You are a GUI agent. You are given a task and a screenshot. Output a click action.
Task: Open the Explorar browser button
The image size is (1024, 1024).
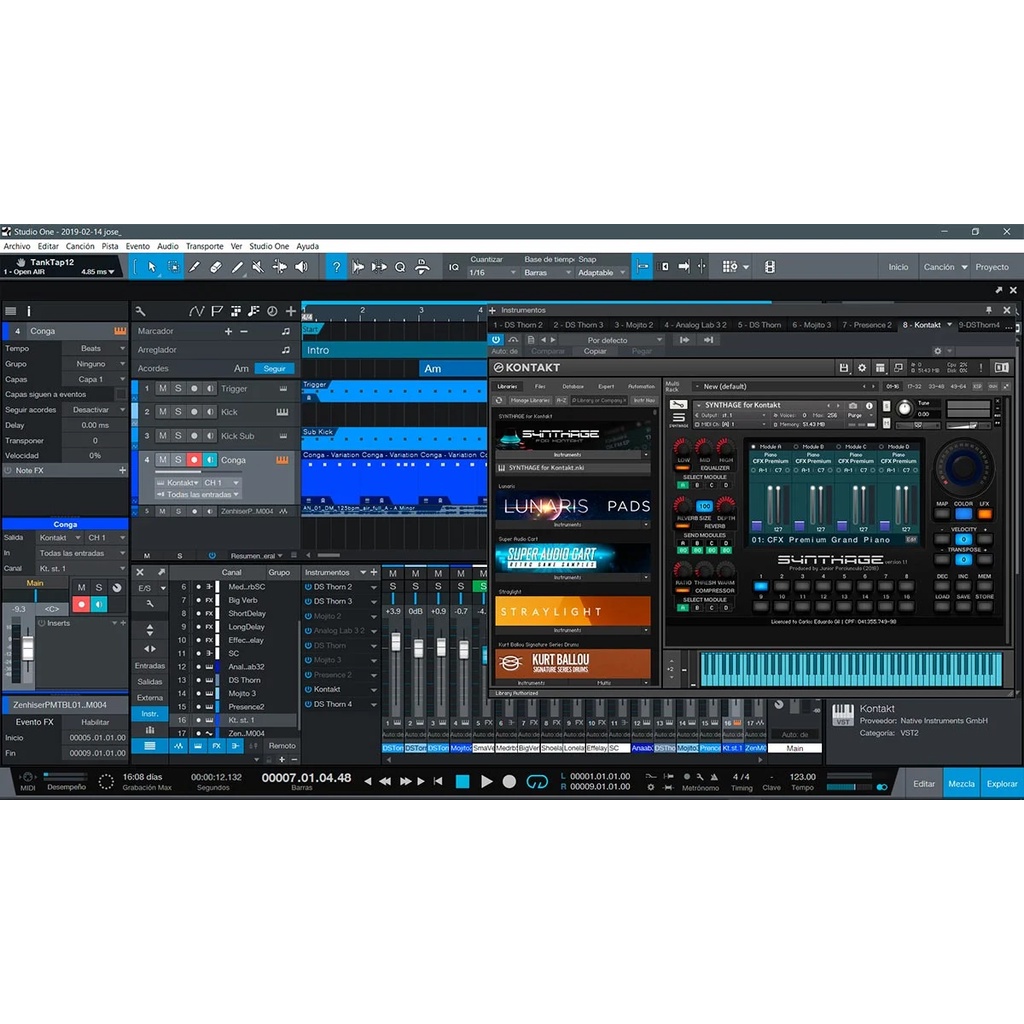pyautogui.click(x=1002, y=784)
